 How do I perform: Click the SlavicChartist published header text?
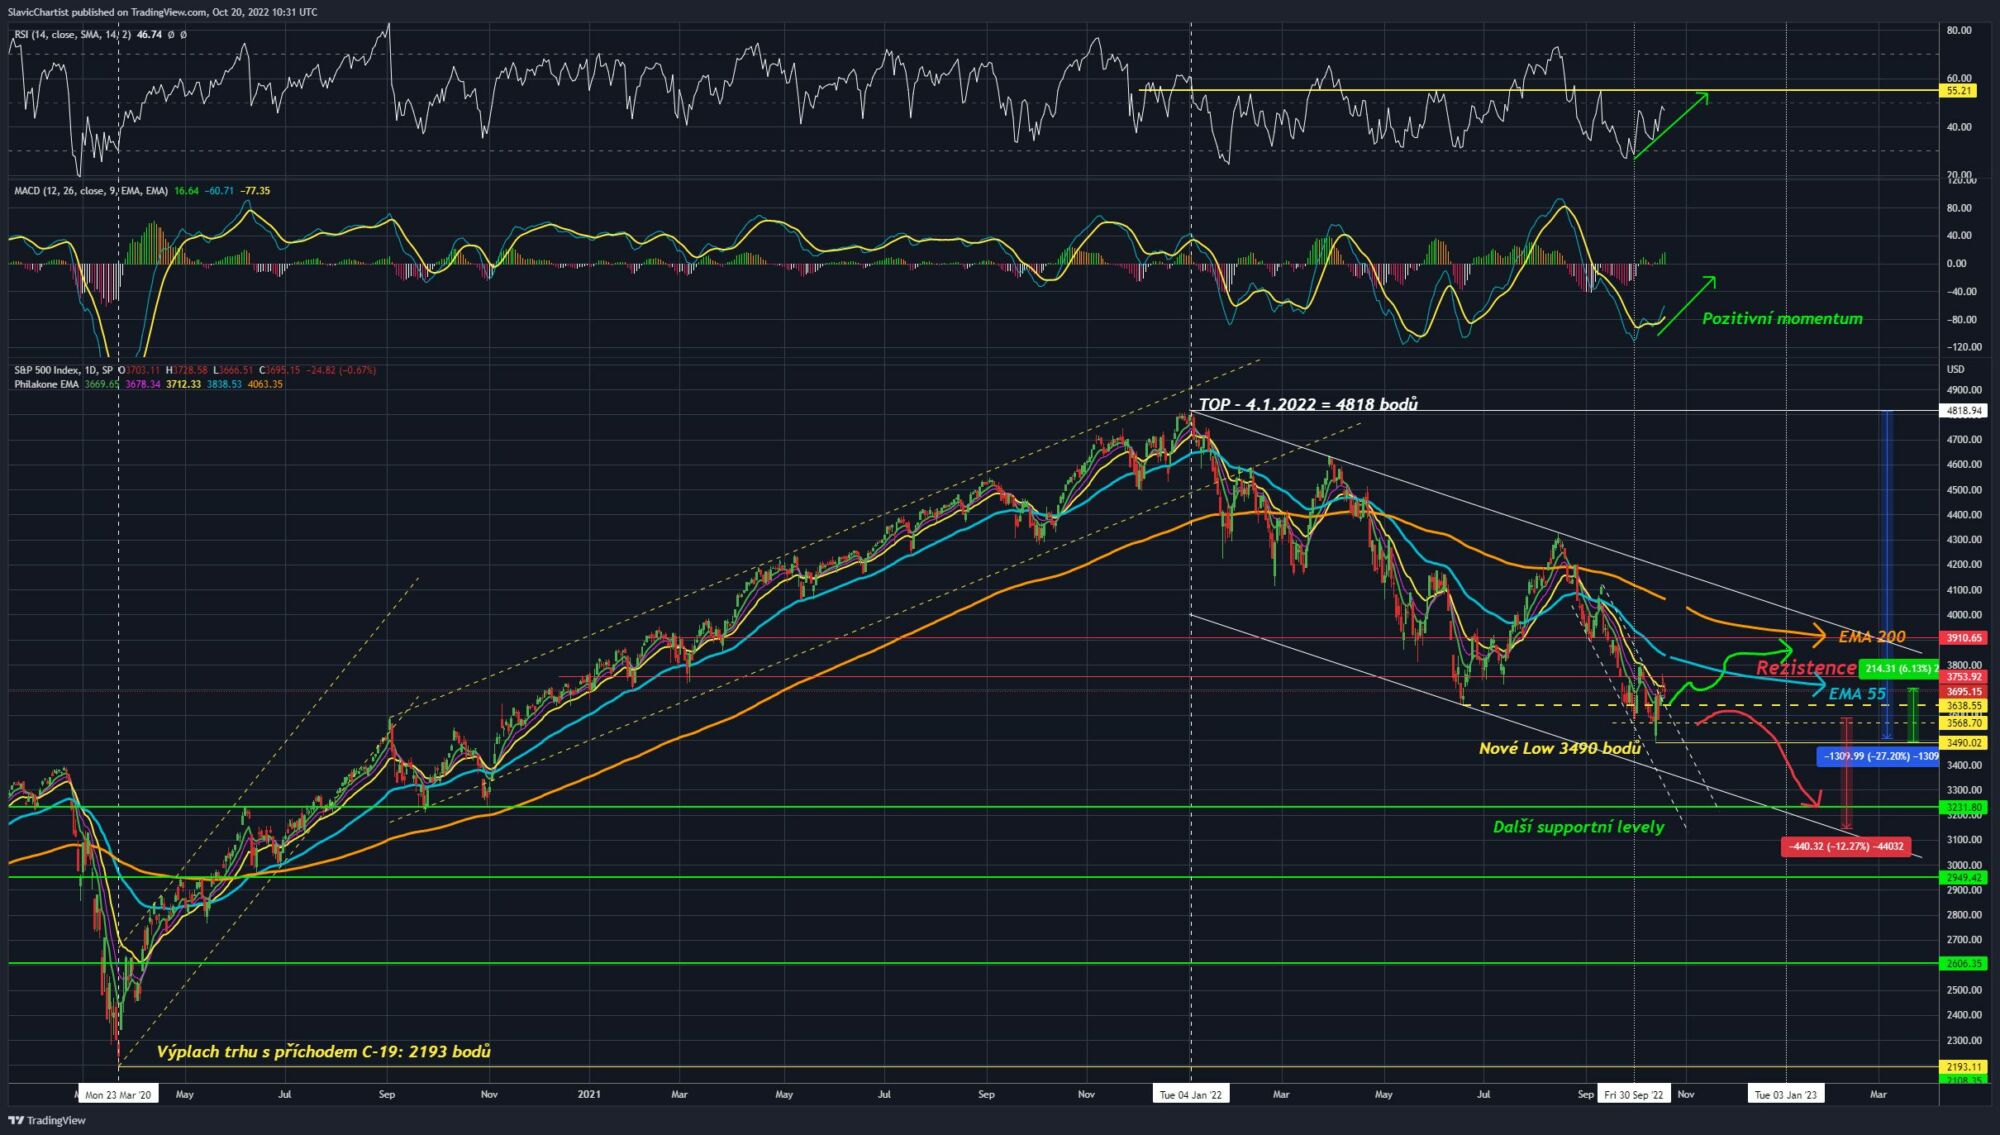tap(162, 12)
